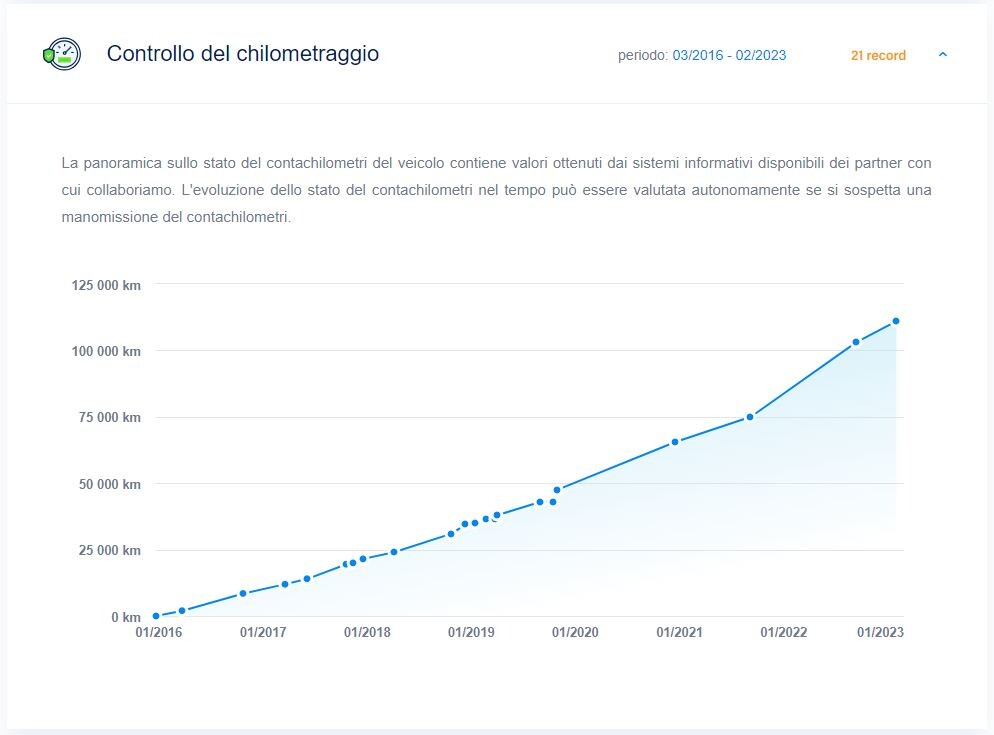Screen dimensions: 994x735
Task: Click the 01/2019 date label
Action: point(471,632)
